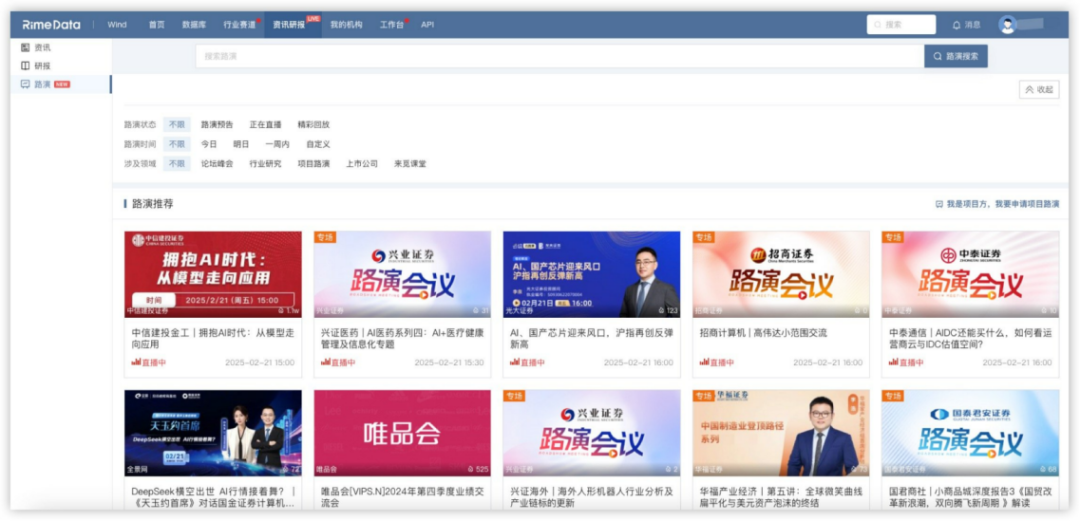This screenshot has width=1080, height=521.
Task: Click the top-right 搜索 input box
Action: click(x=901, y=25)
